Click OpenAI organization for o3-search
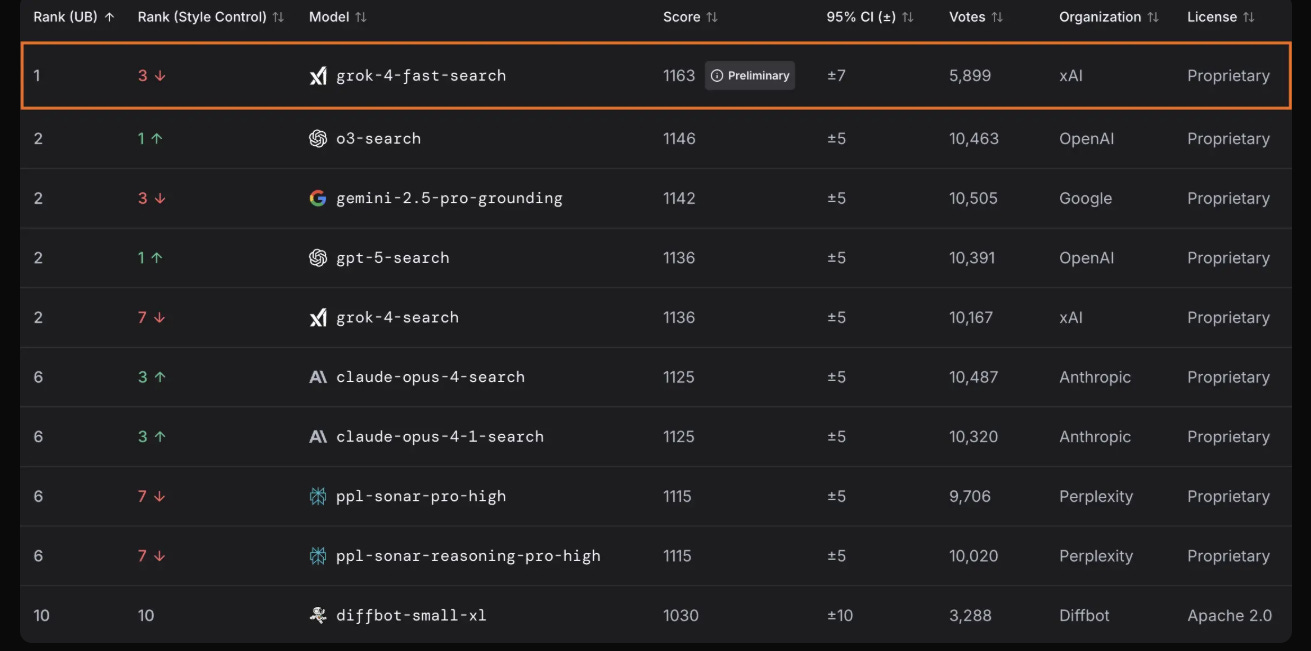This screenshot has width=1311, height=651. (x=1087, y=139)
